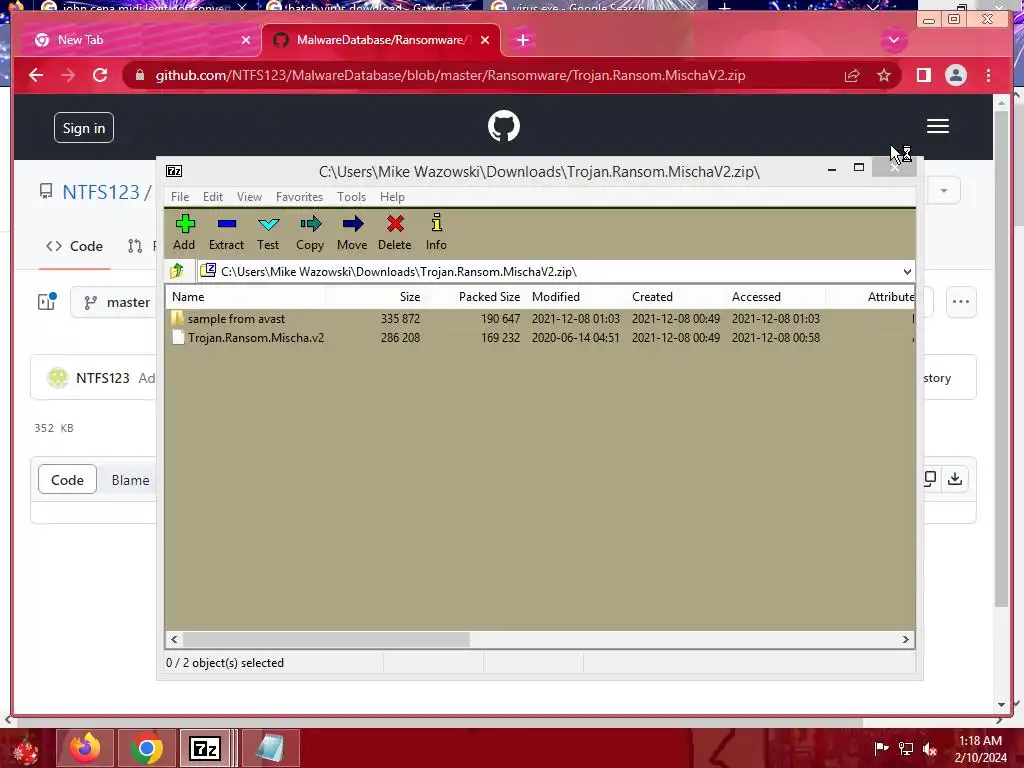Sort by Created column header
The width and height of the screenshot is (1024, 768).
tap(676, 296)
